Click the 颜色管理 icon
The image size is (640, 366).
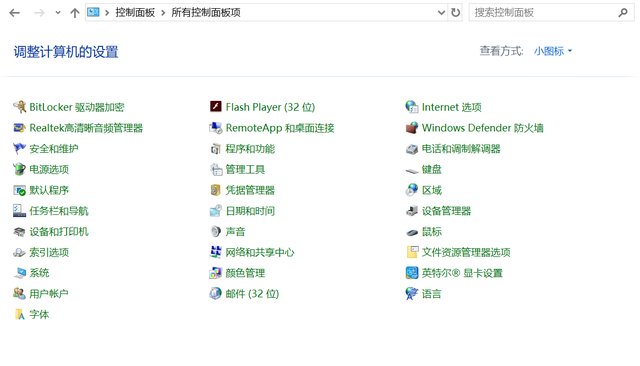[216, 273]
